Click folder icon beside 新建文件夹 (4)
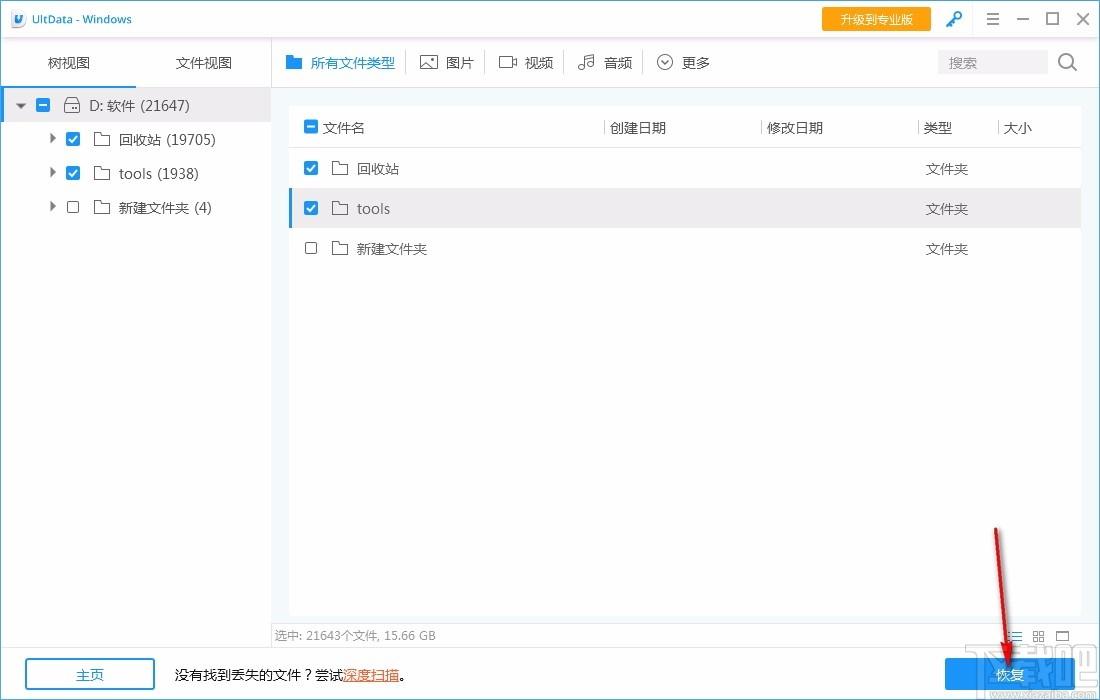 pyautogui.click(x=102, y=207)
